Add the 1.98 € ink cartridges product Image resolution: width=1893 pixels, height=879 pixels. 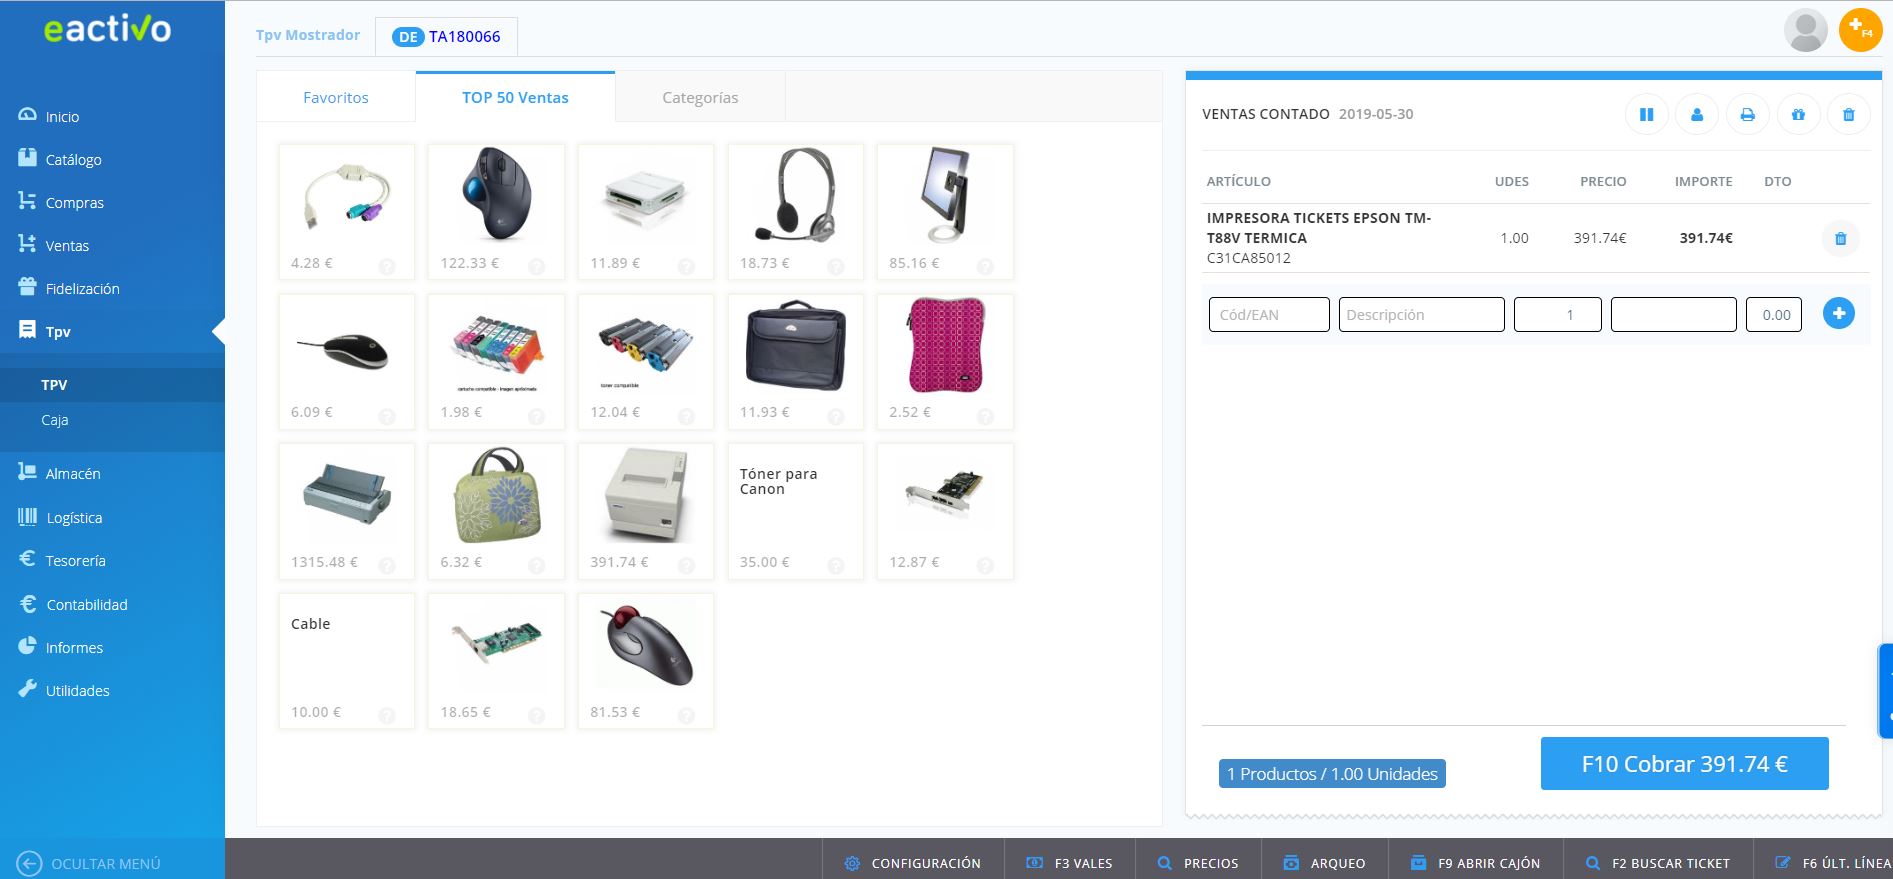point(496,361)
